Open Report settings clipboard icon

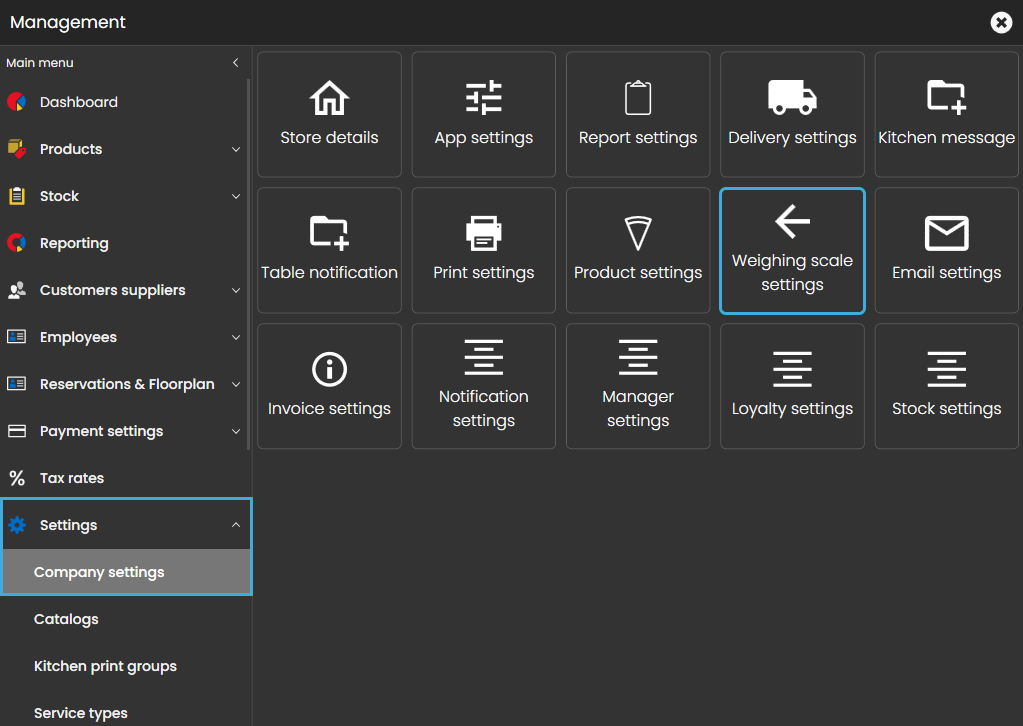click(x=638, y=98)
